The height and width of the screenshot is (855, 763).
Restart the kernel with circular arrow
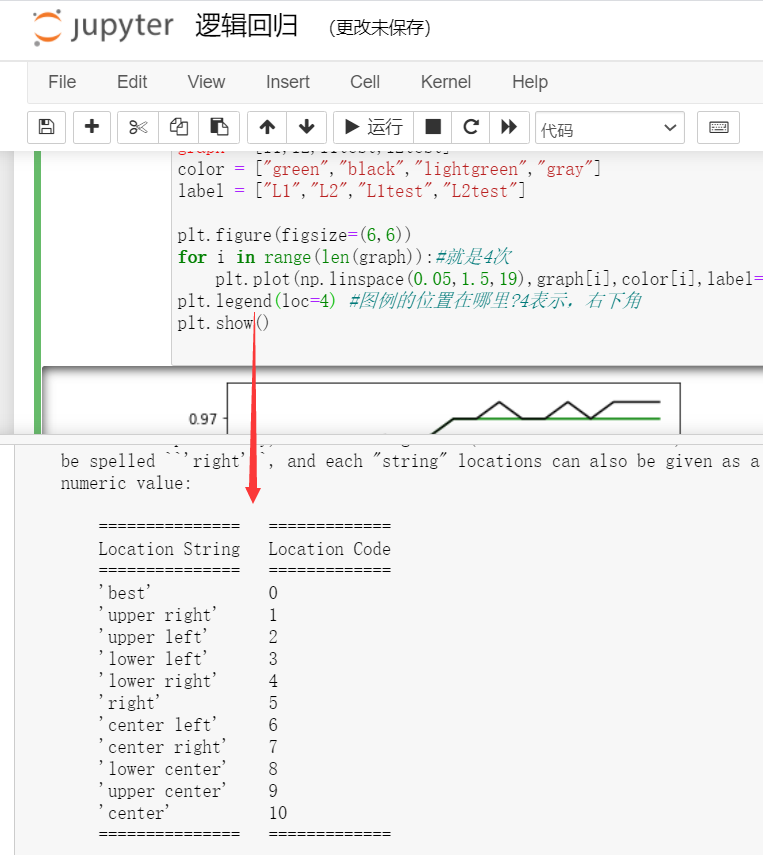(x=471, y=127)
